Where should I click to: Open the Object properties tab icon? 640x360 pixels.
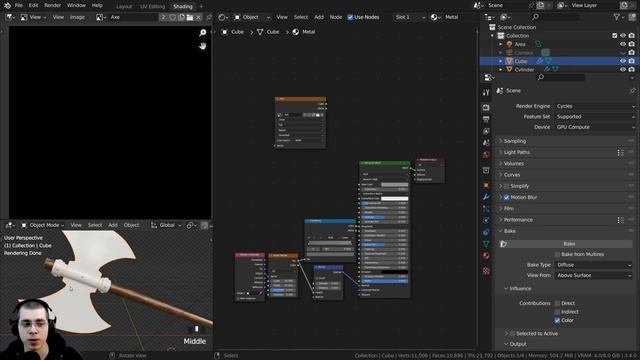(x=486, y=185)
